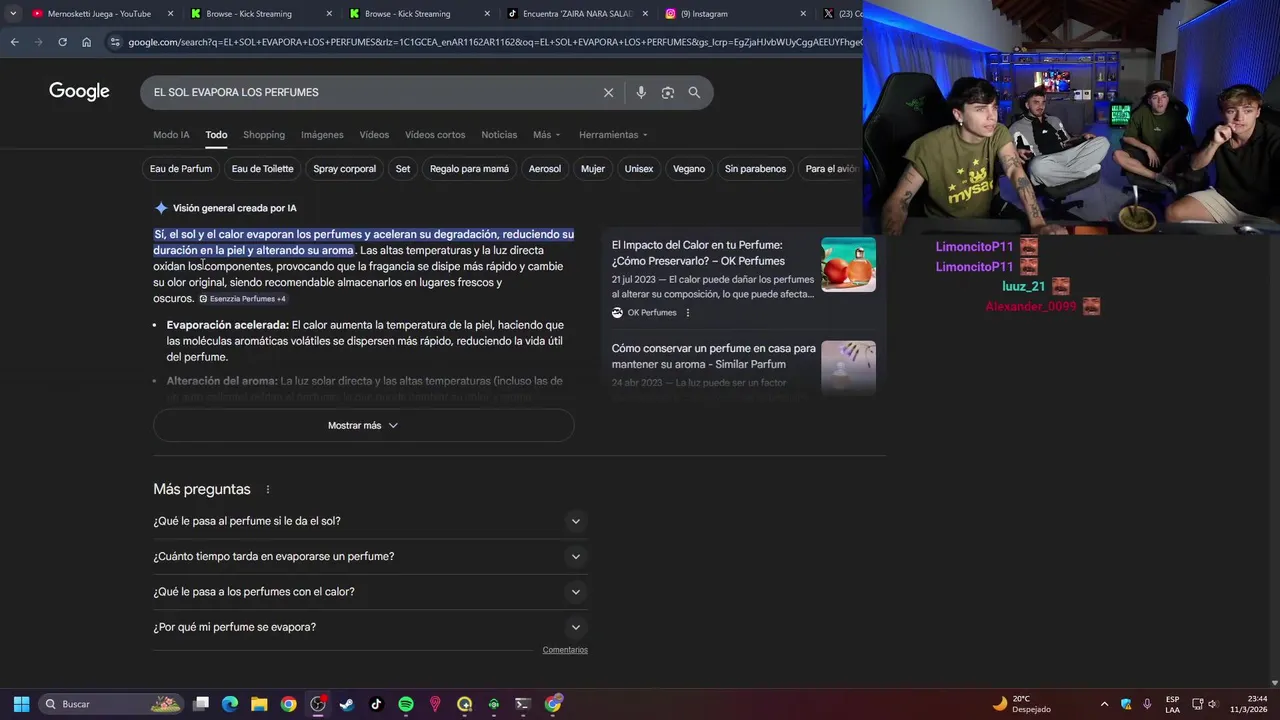
Task: Open El Impacto del Calor en tu Perfume link
Action: 698,253
